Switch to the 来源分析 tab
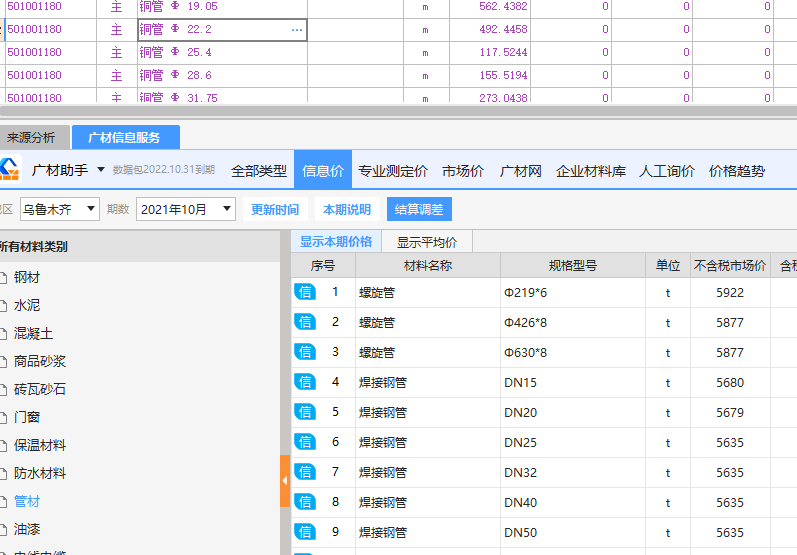The width and height of the screenshot is (797, 555). [x=32, y=137]
